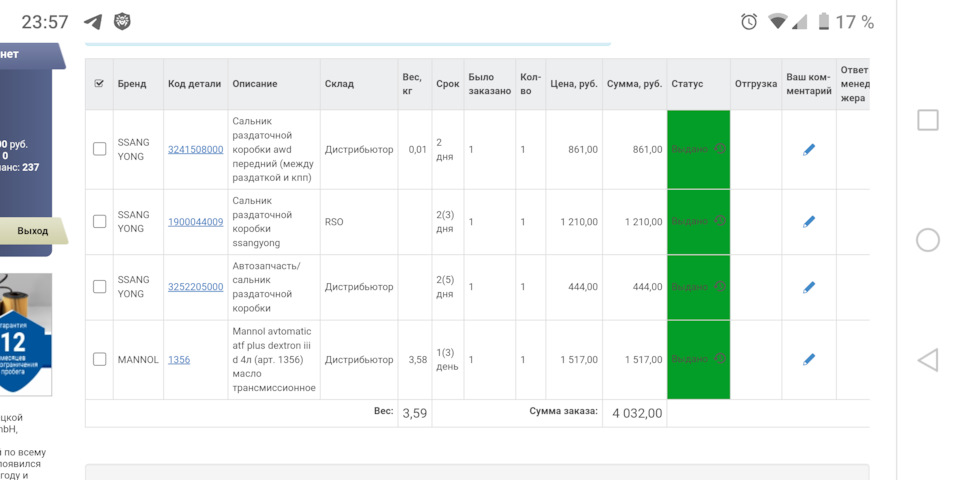
Task: Open status history for part 3252205000
Action: point(720,287)
